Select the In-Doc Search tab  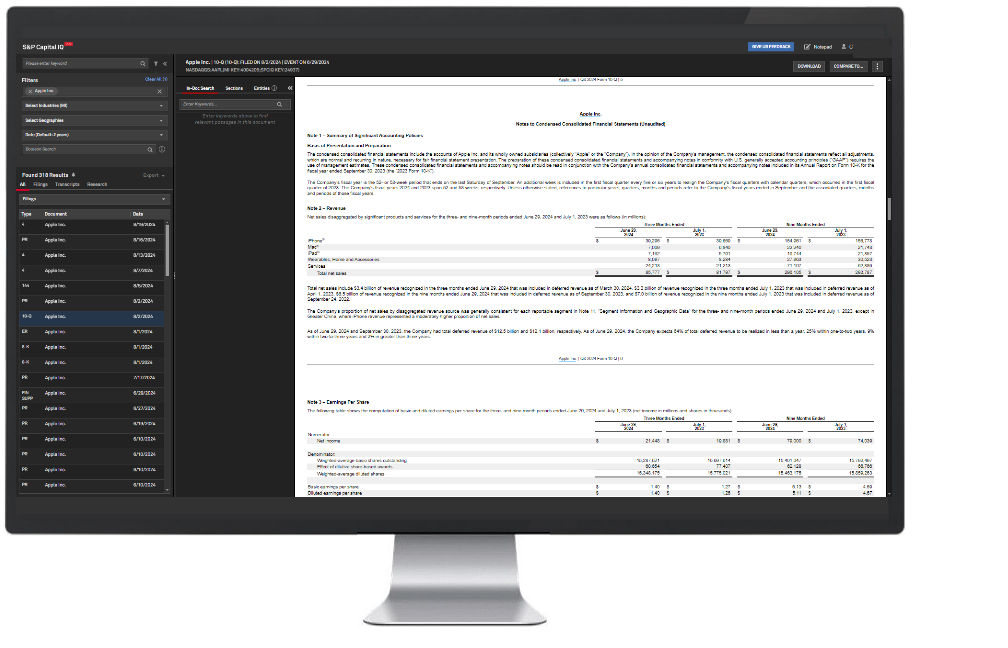pos(200,88)
